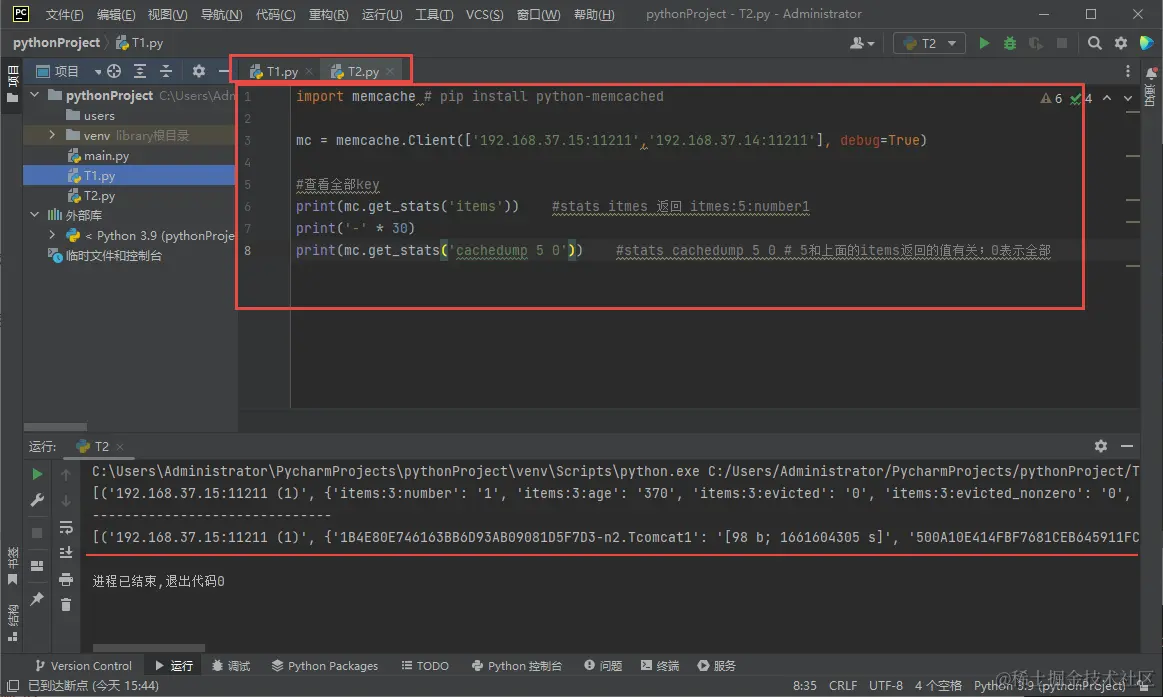Expand all items in Project panel
Image resolution: width=1163 pixels, height=697 pixels.
(x=139, y=71)
